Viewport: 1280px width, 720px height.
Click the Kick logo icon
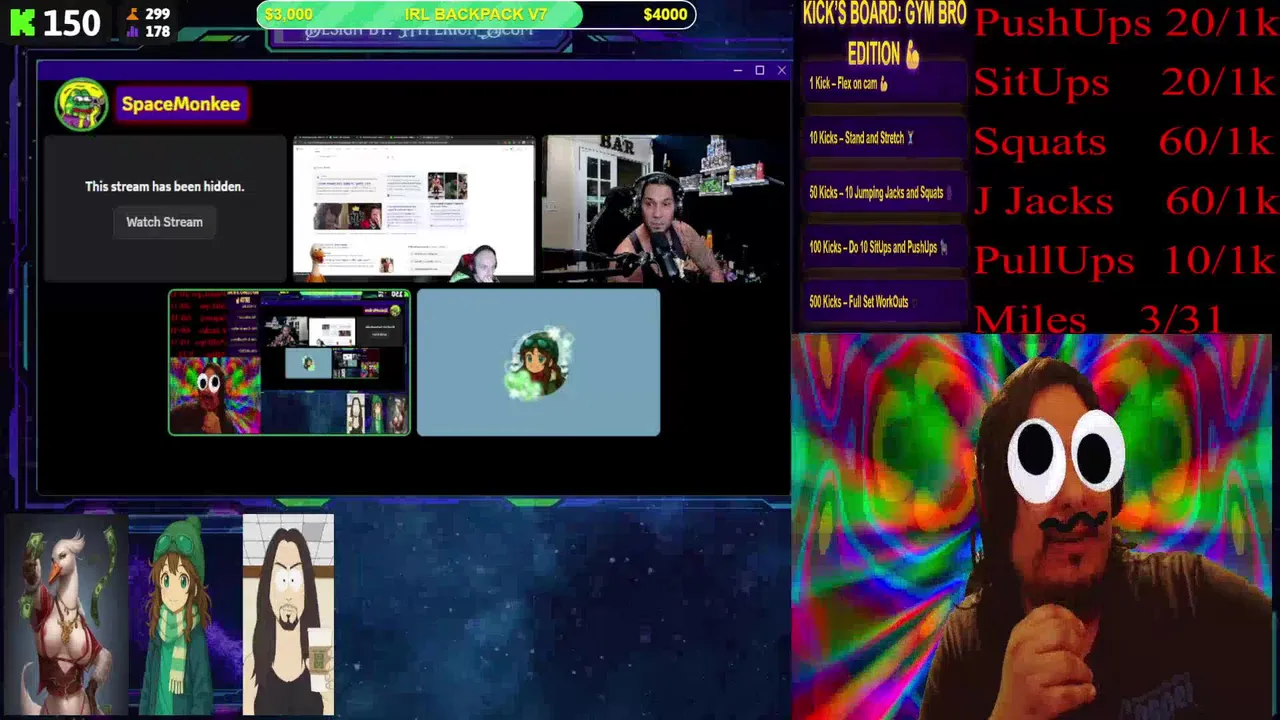tap(22, 21)
